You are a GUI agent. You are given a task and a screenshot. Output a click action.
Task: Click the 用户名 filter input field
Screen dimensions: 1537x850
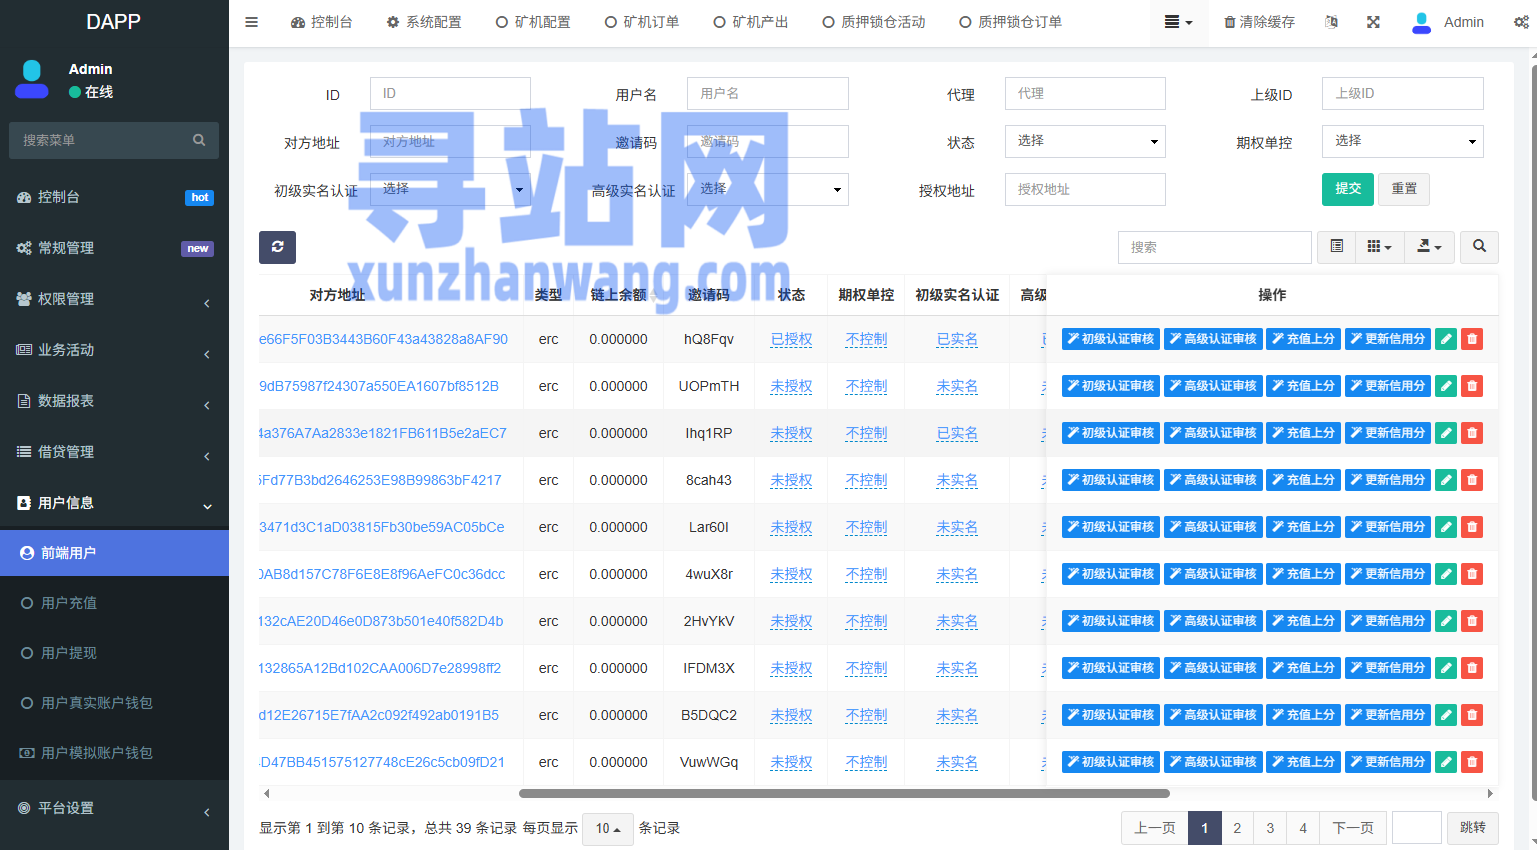[767, 94]
